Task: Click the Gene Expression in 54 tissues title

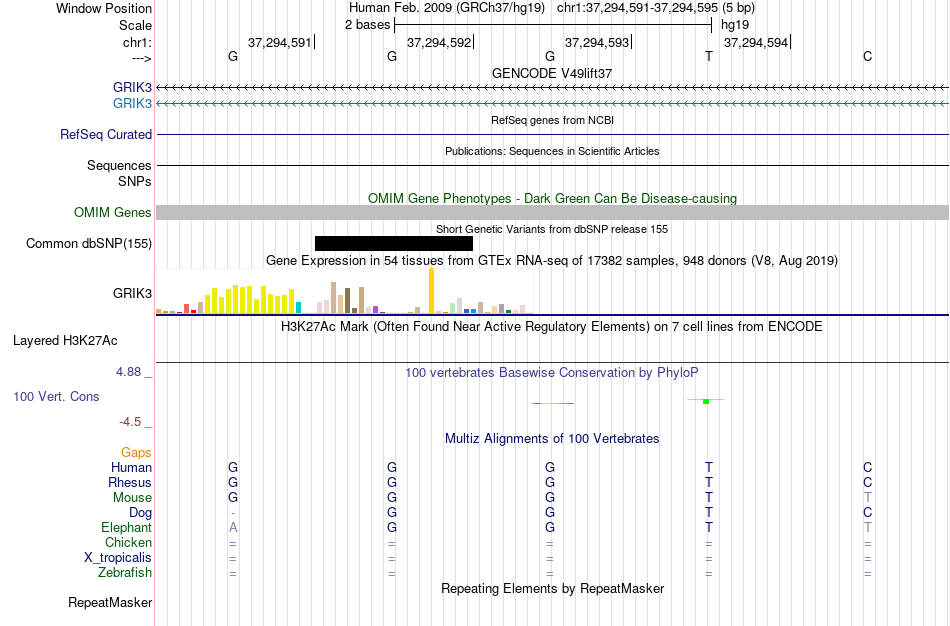Action: tap(552, 261)
